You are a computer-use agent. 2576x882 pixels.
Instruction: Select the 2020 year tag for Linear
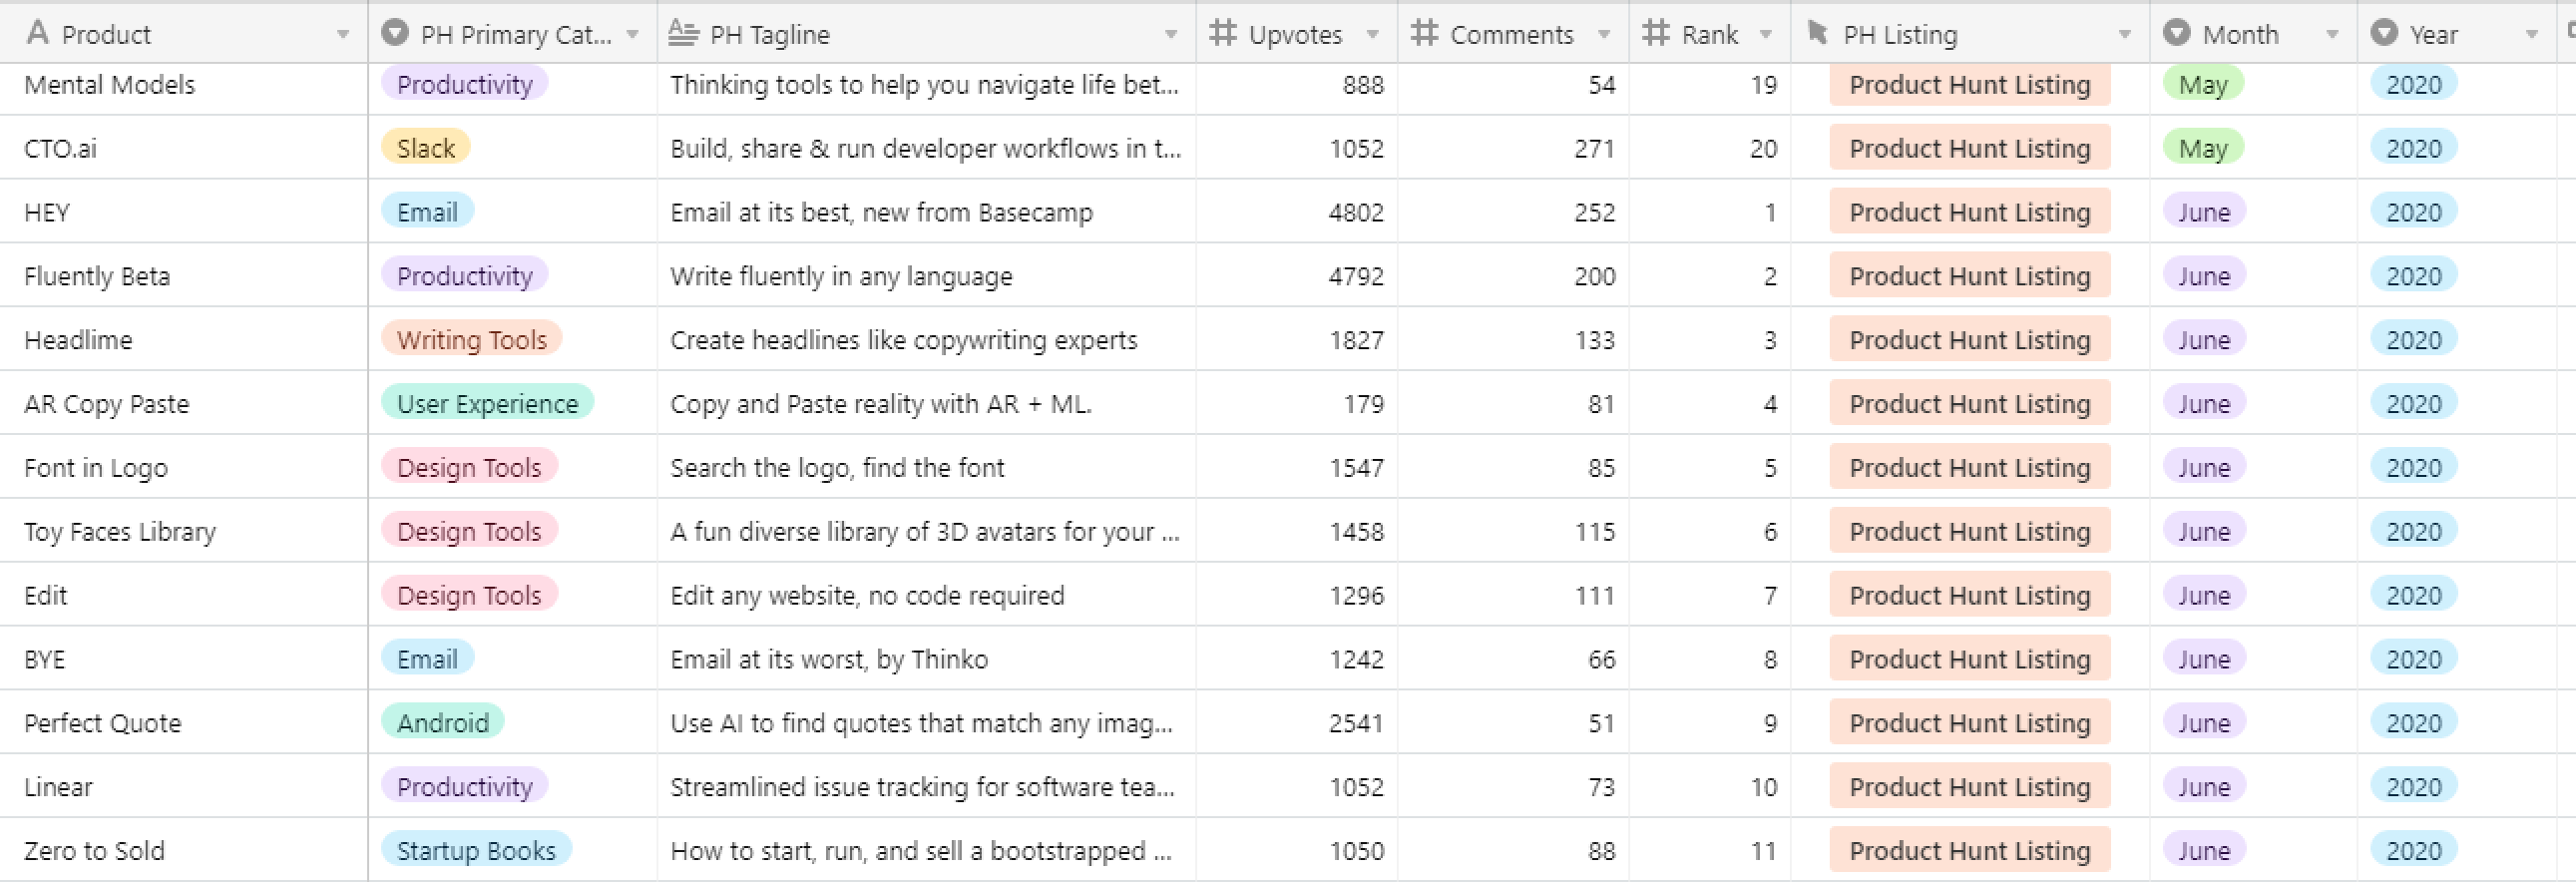point(2414,787)
